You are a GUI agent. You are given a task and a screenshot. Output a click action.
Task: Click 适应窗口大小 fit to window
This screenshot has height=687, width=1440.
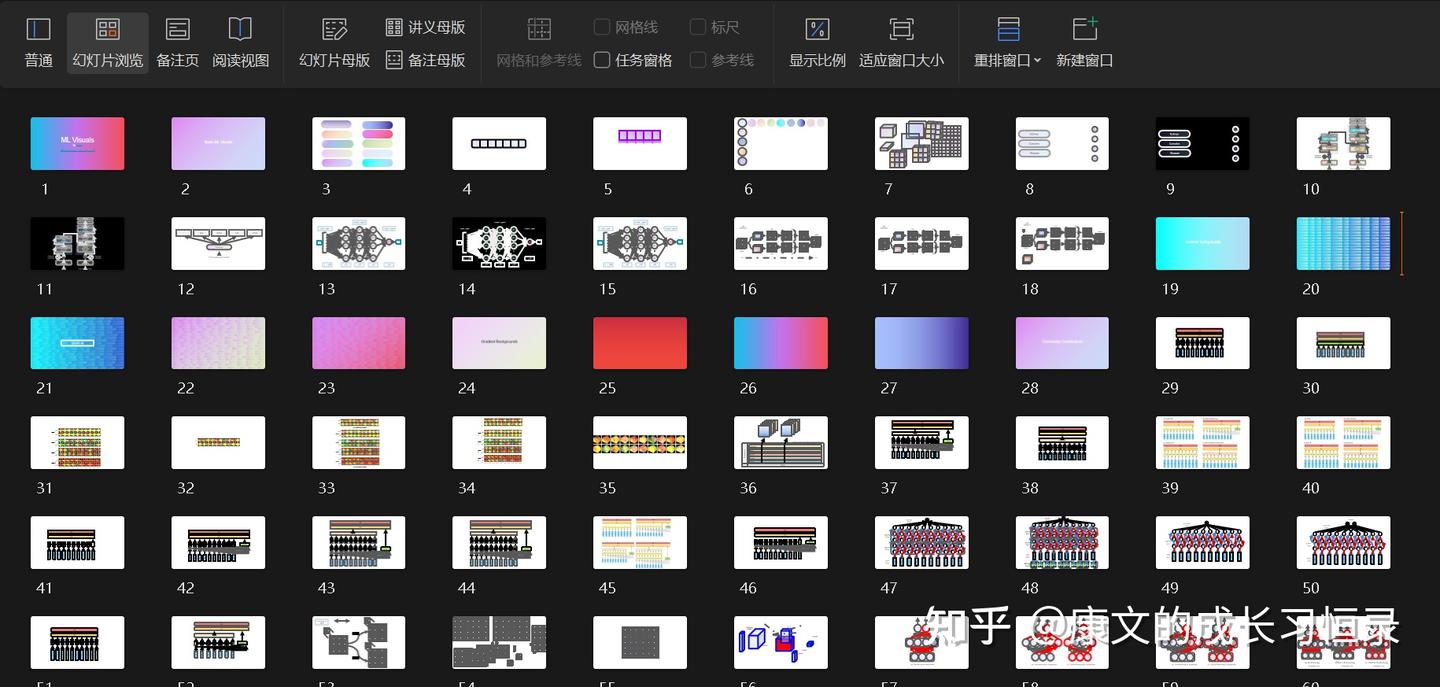(x=901, y=42)
